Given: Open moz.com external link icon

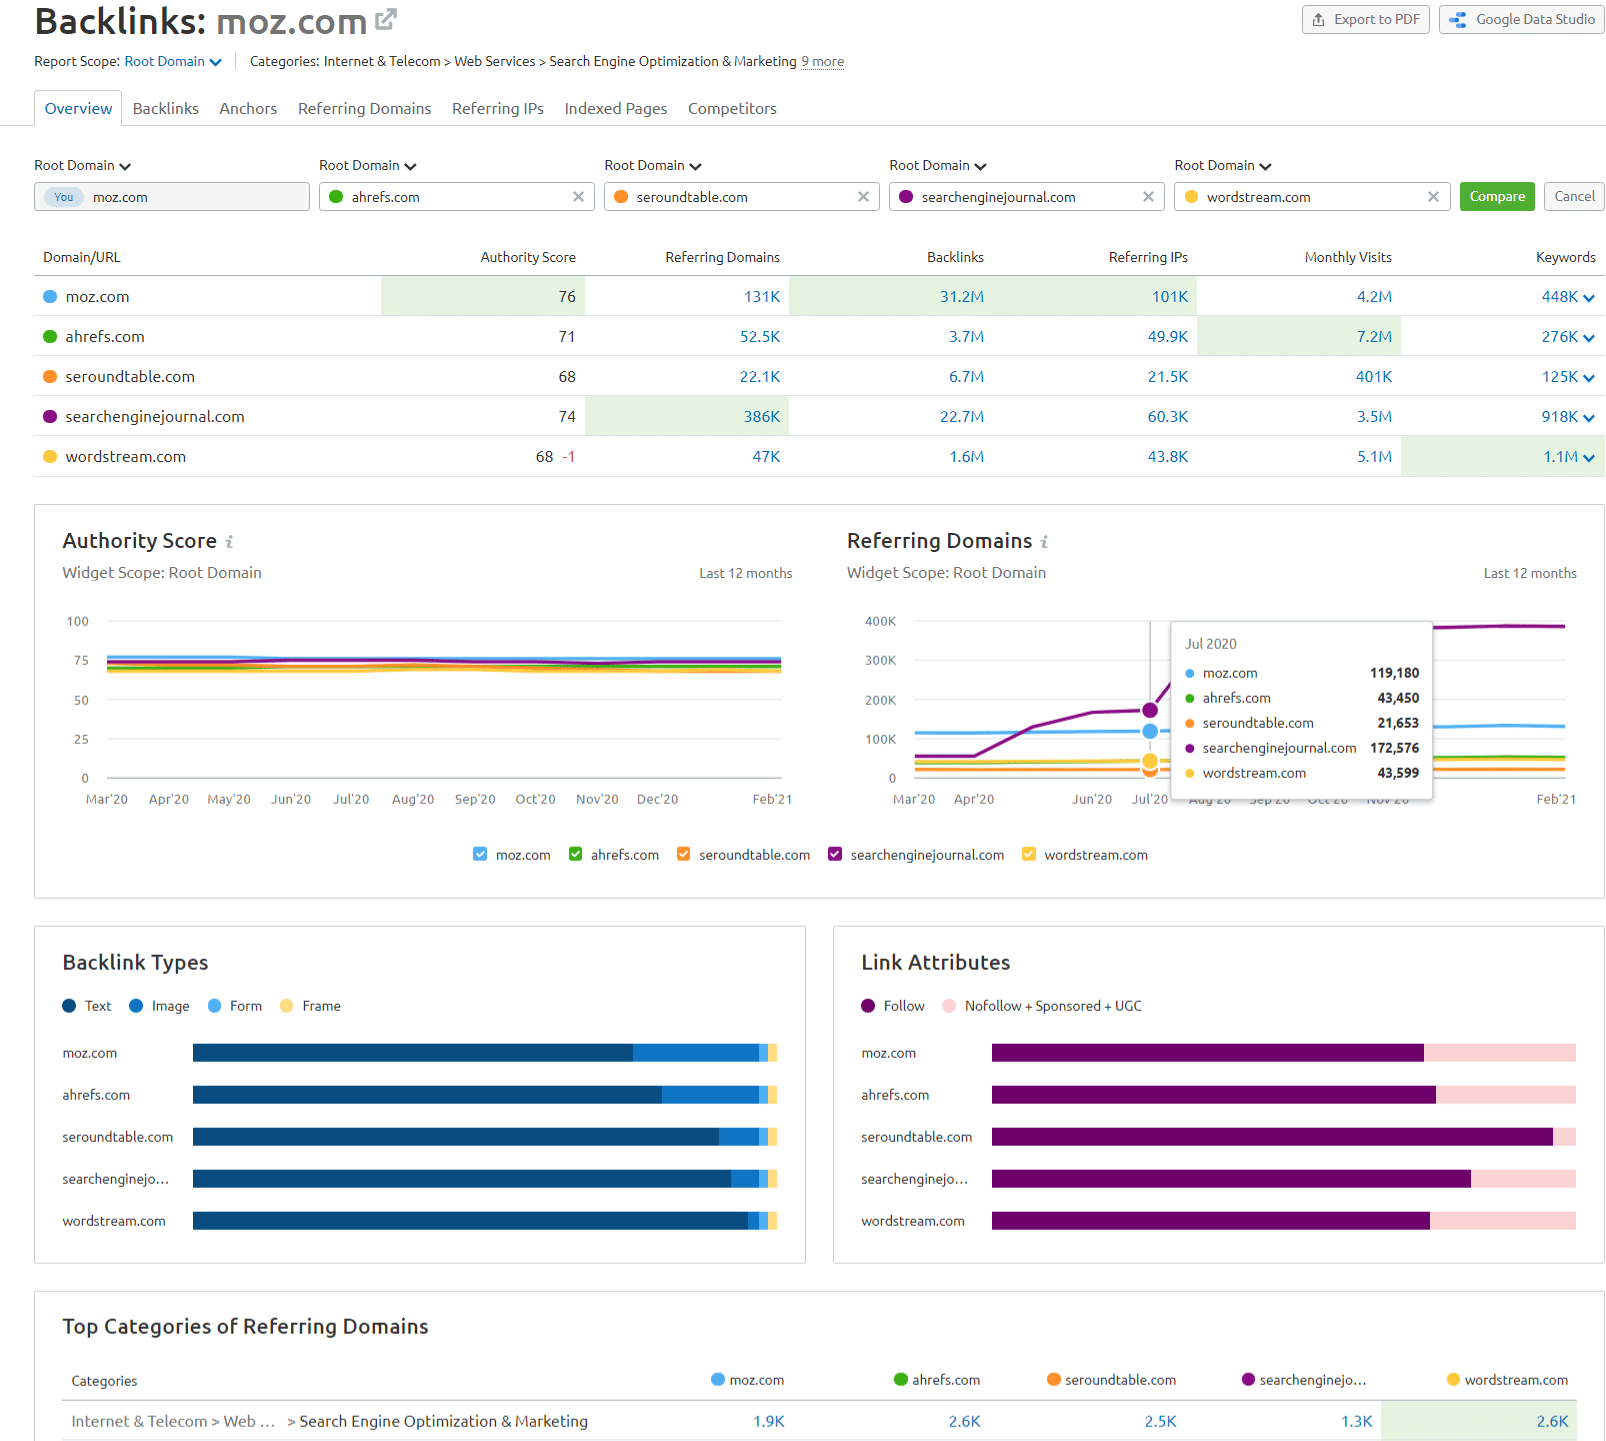Looking at the screenshot, I should pos(386,19).
